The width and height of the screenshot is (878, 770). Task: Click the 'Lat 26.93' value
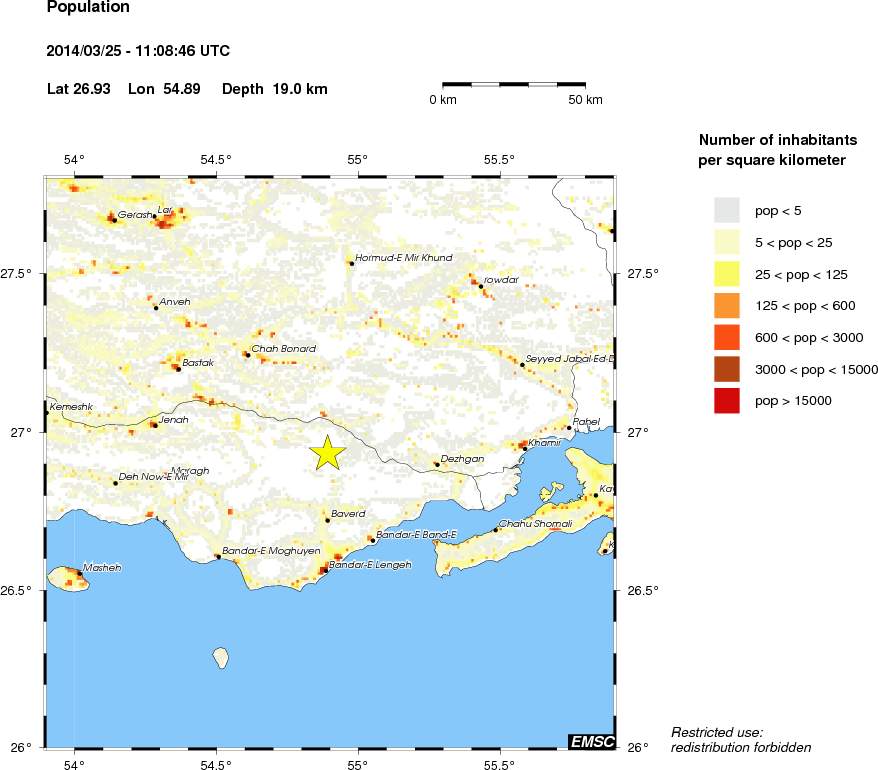point(79,89)
